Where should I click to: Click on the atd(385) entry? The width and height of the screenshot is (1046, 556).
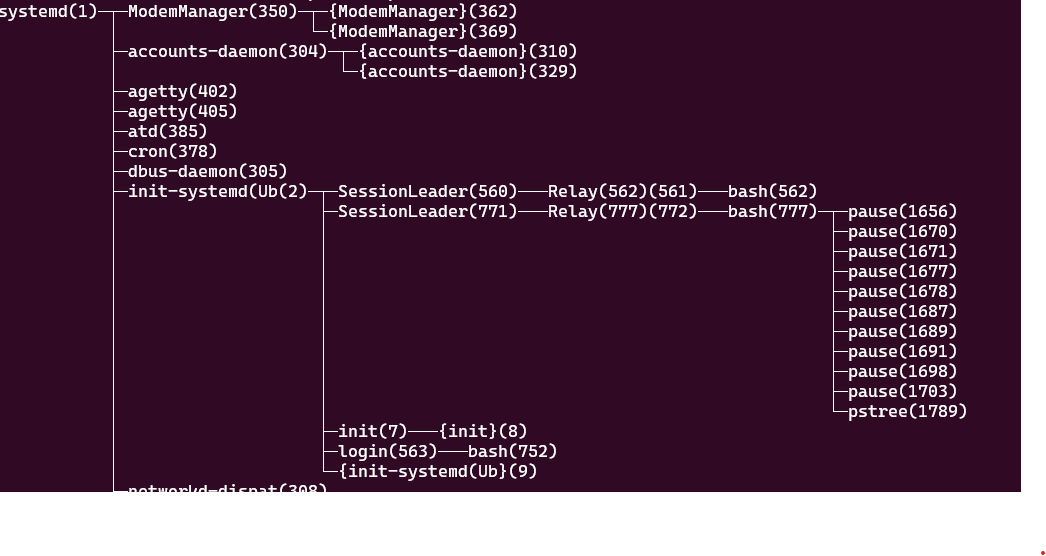tap(168, 131)
